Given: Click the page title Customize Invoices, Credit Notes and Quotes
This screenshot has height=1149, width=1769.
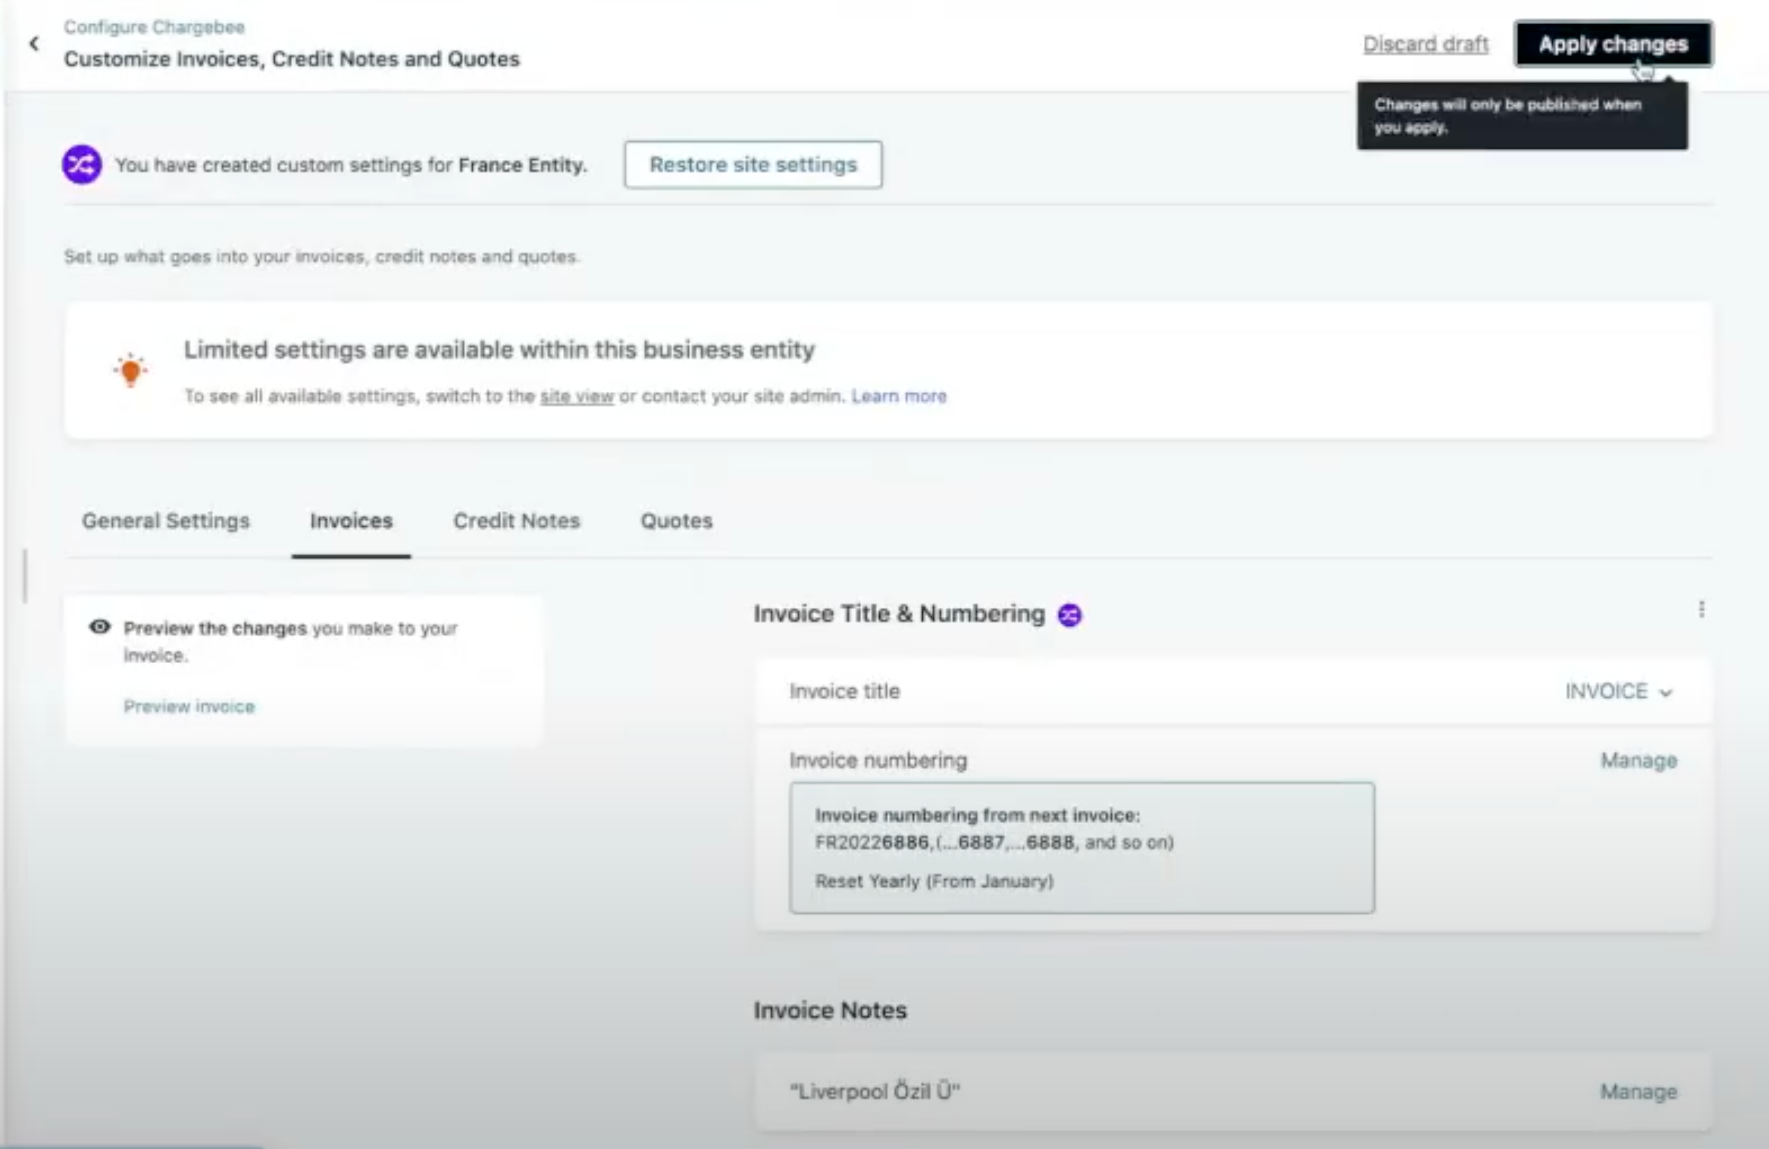Looking at the screenshot, I should click(292, 59).
